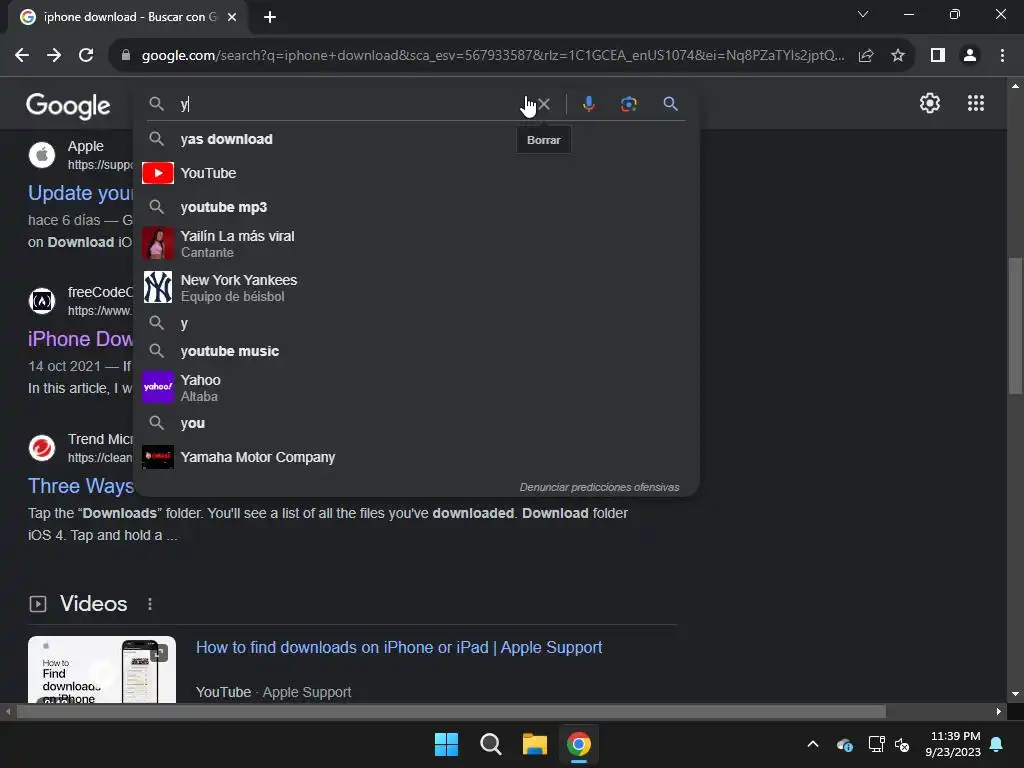Open the Google apps grid

point(976,103)
